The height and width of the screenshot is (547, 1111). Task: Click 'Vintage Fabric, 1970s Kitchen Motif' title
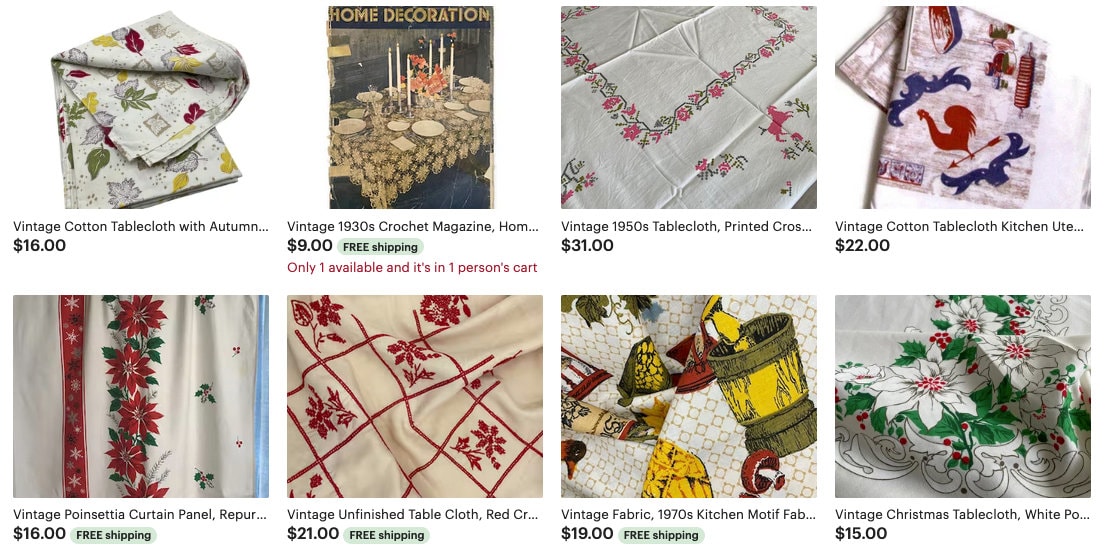pyautogui.click(x=689, y=514)
